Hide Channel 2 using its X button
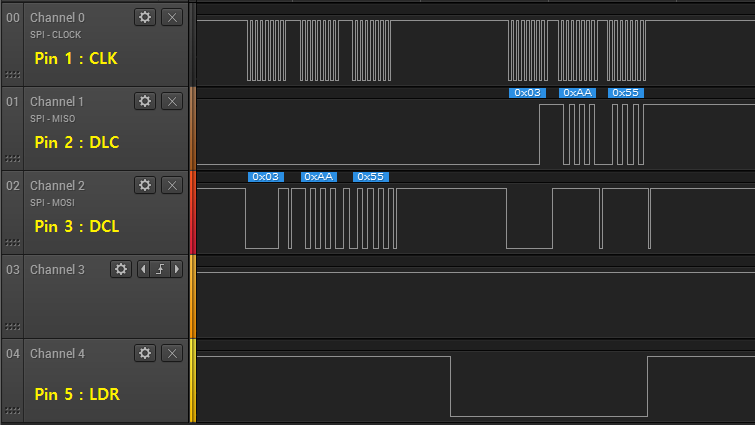The width and height of the screenshot is (755, 425). click(172, 185)
